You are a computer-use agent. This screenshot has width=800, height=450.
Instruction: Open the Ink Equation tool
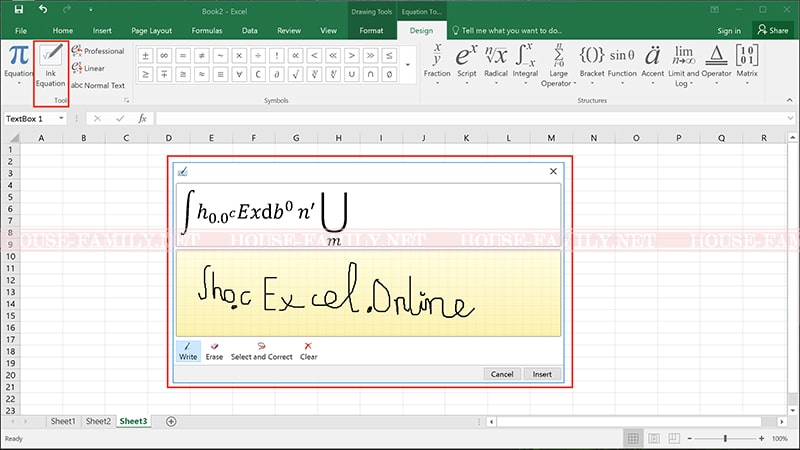pyautogui.click(x=51, y=67)
